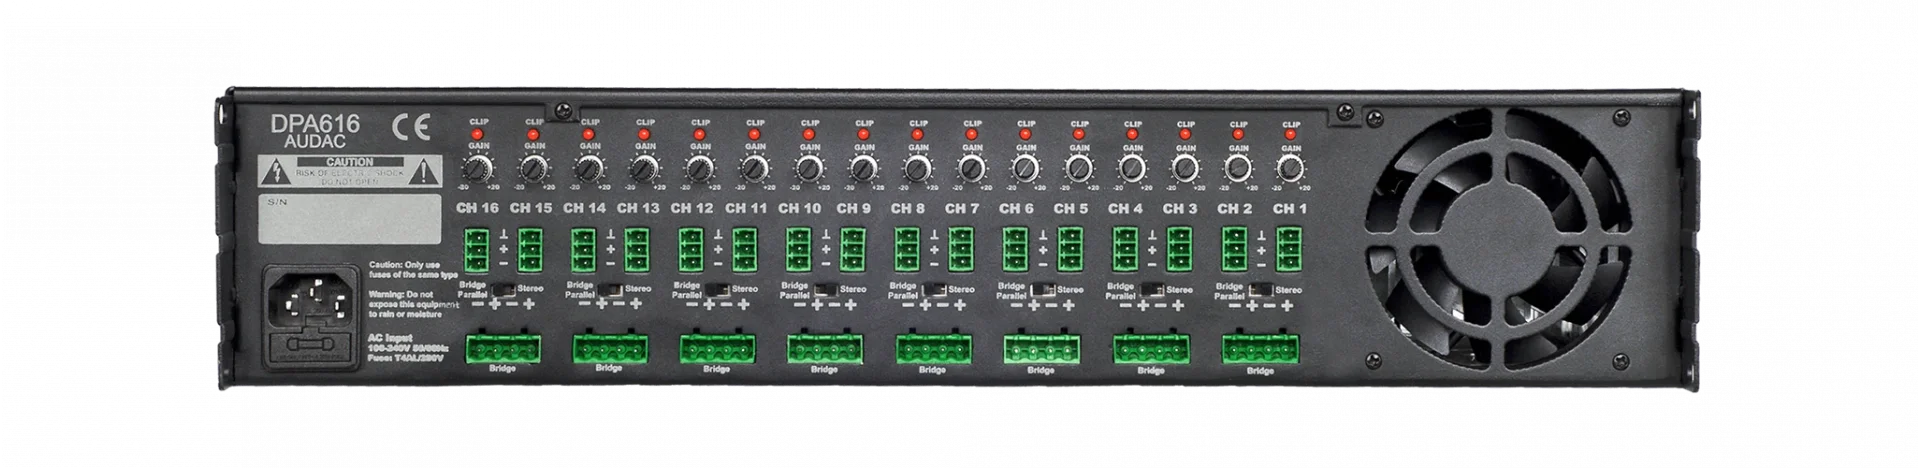This screenshot has width=1920, height=468.
Task: Click the CH 14 clip LED
Action: (x=588, y=134)
